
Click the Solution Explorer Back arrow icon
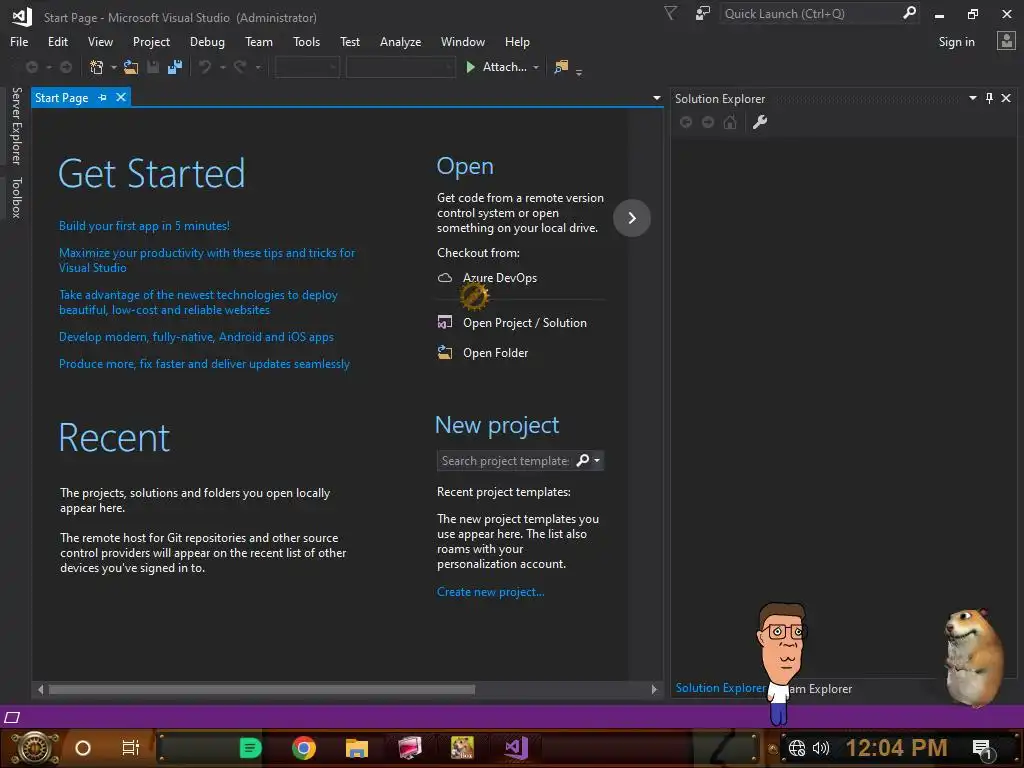click(x=686, y=122)
